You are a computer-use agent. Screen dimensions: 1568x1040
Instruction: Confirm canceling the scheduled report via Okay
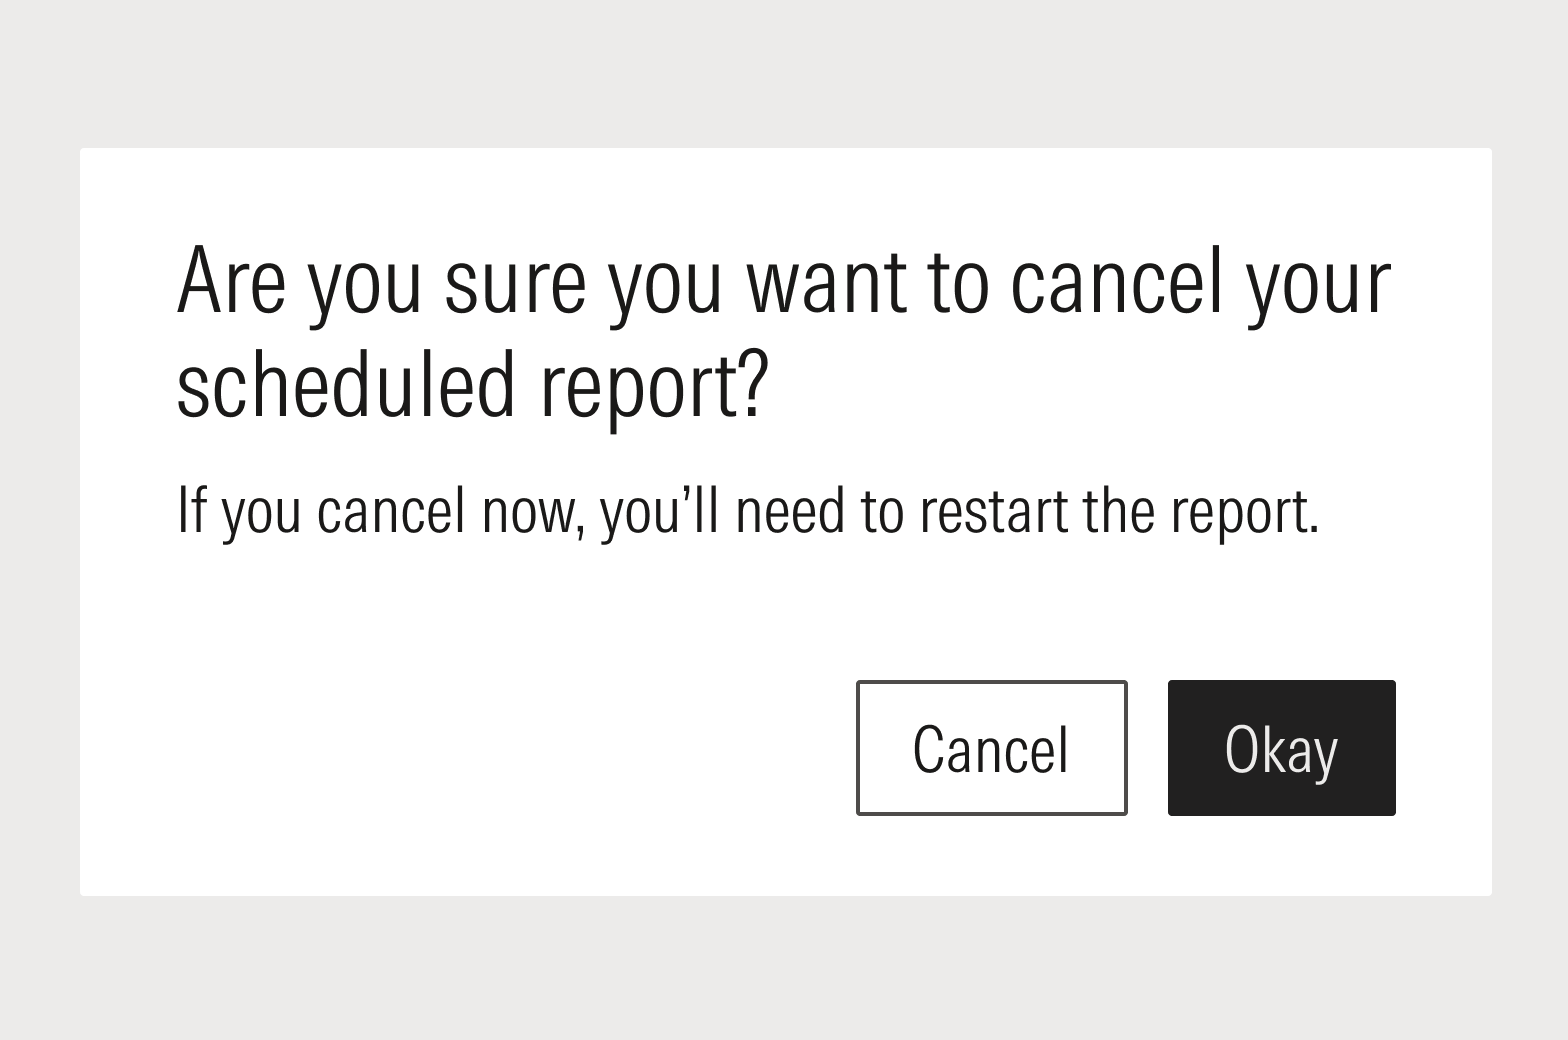coord(1281,748)
